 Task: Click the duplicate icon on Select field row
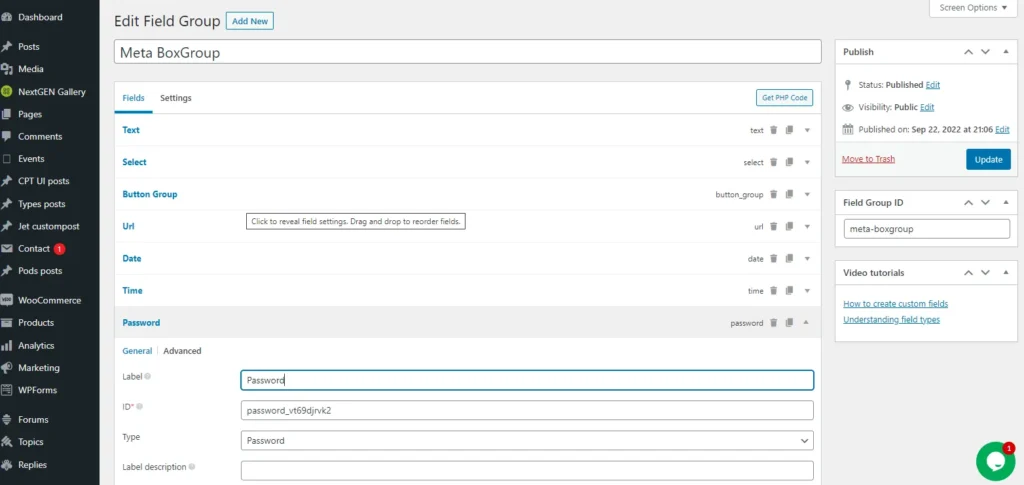click(789, 162)
